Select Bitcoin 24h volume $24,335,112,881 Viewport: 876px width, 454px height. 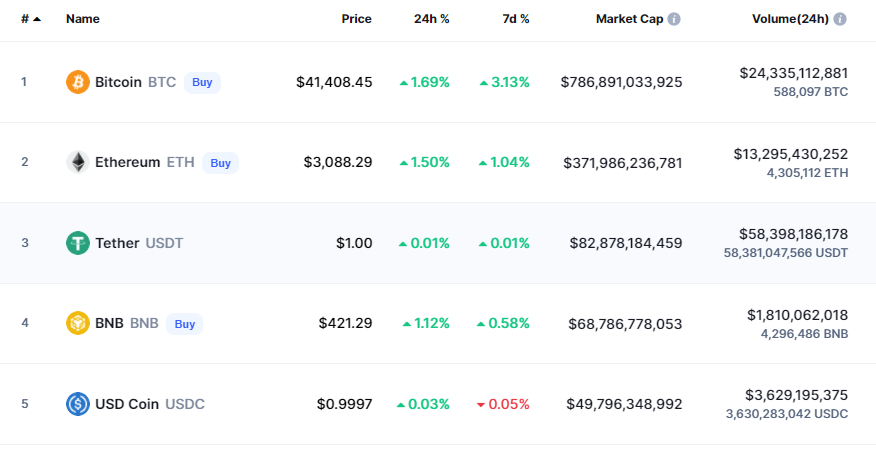pyautogui.click(x=793, y=73)
